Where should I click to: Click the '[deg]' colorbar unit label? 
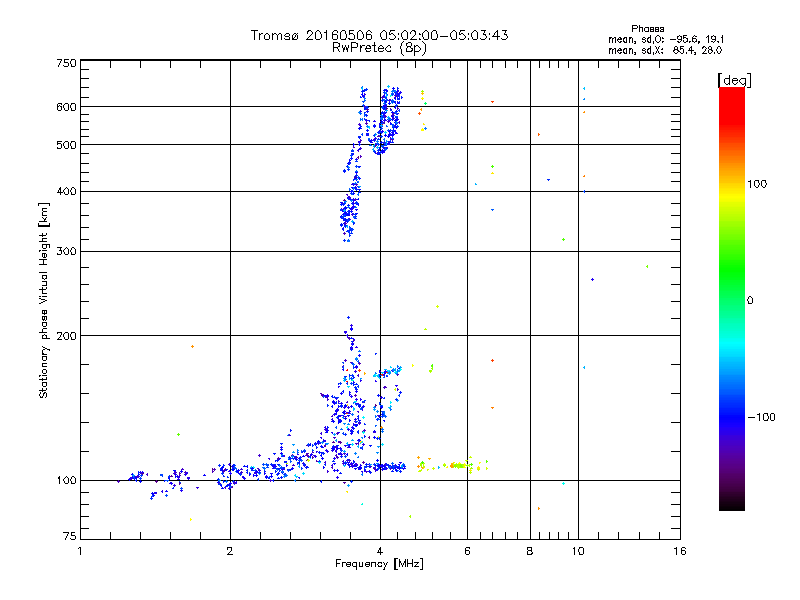tap(734, 80)
